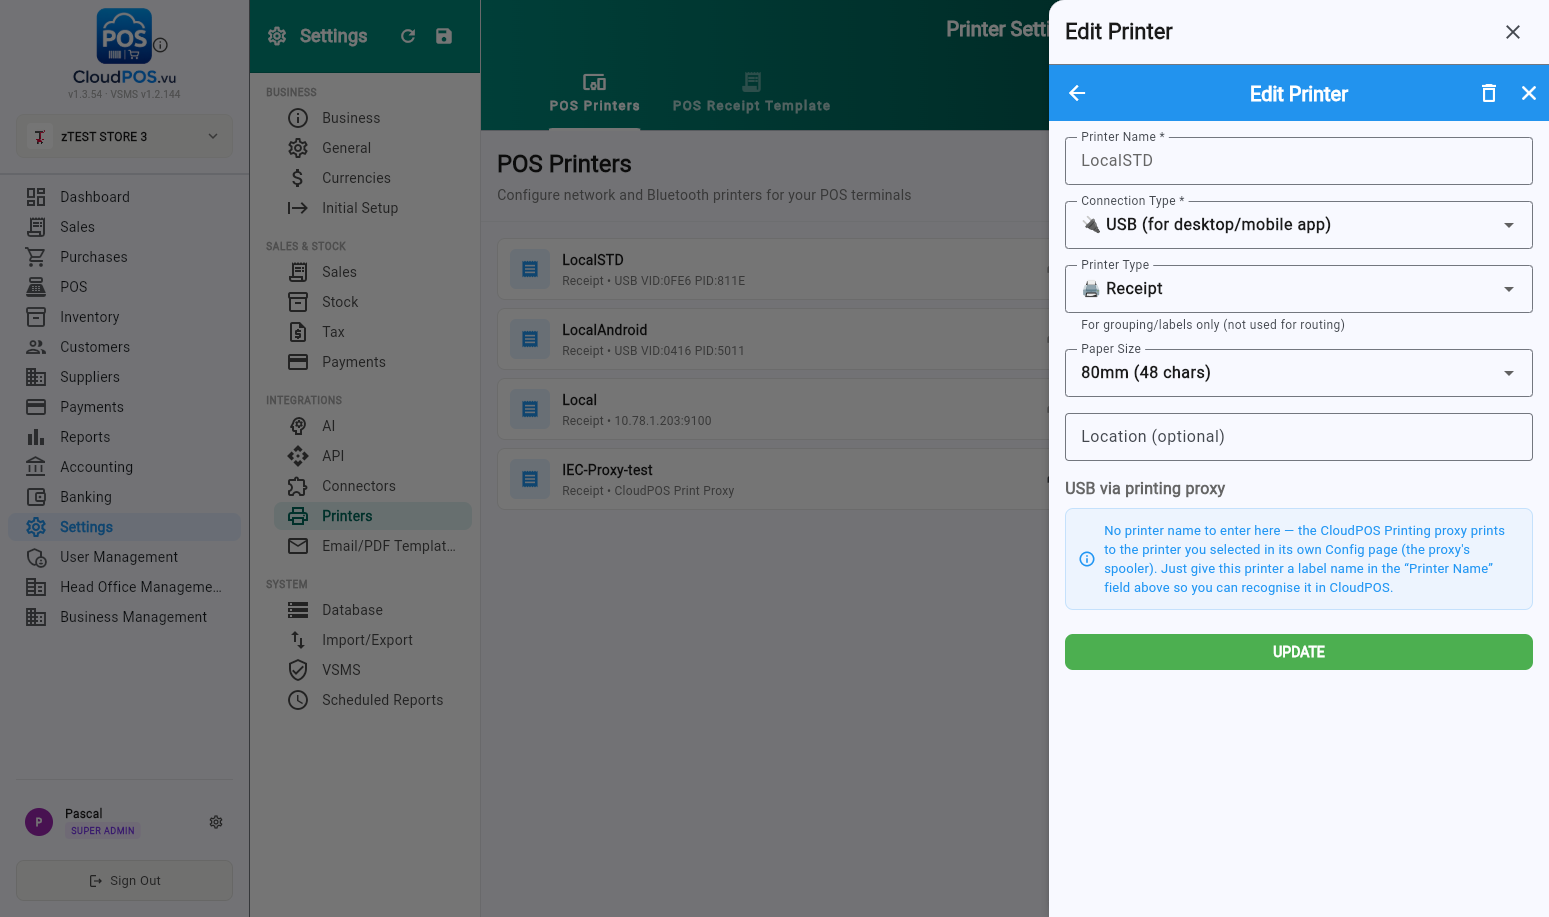Expand the zTEST STORE 3 store selector
This screenshot has width=1549, height=917.
point(124,137)
